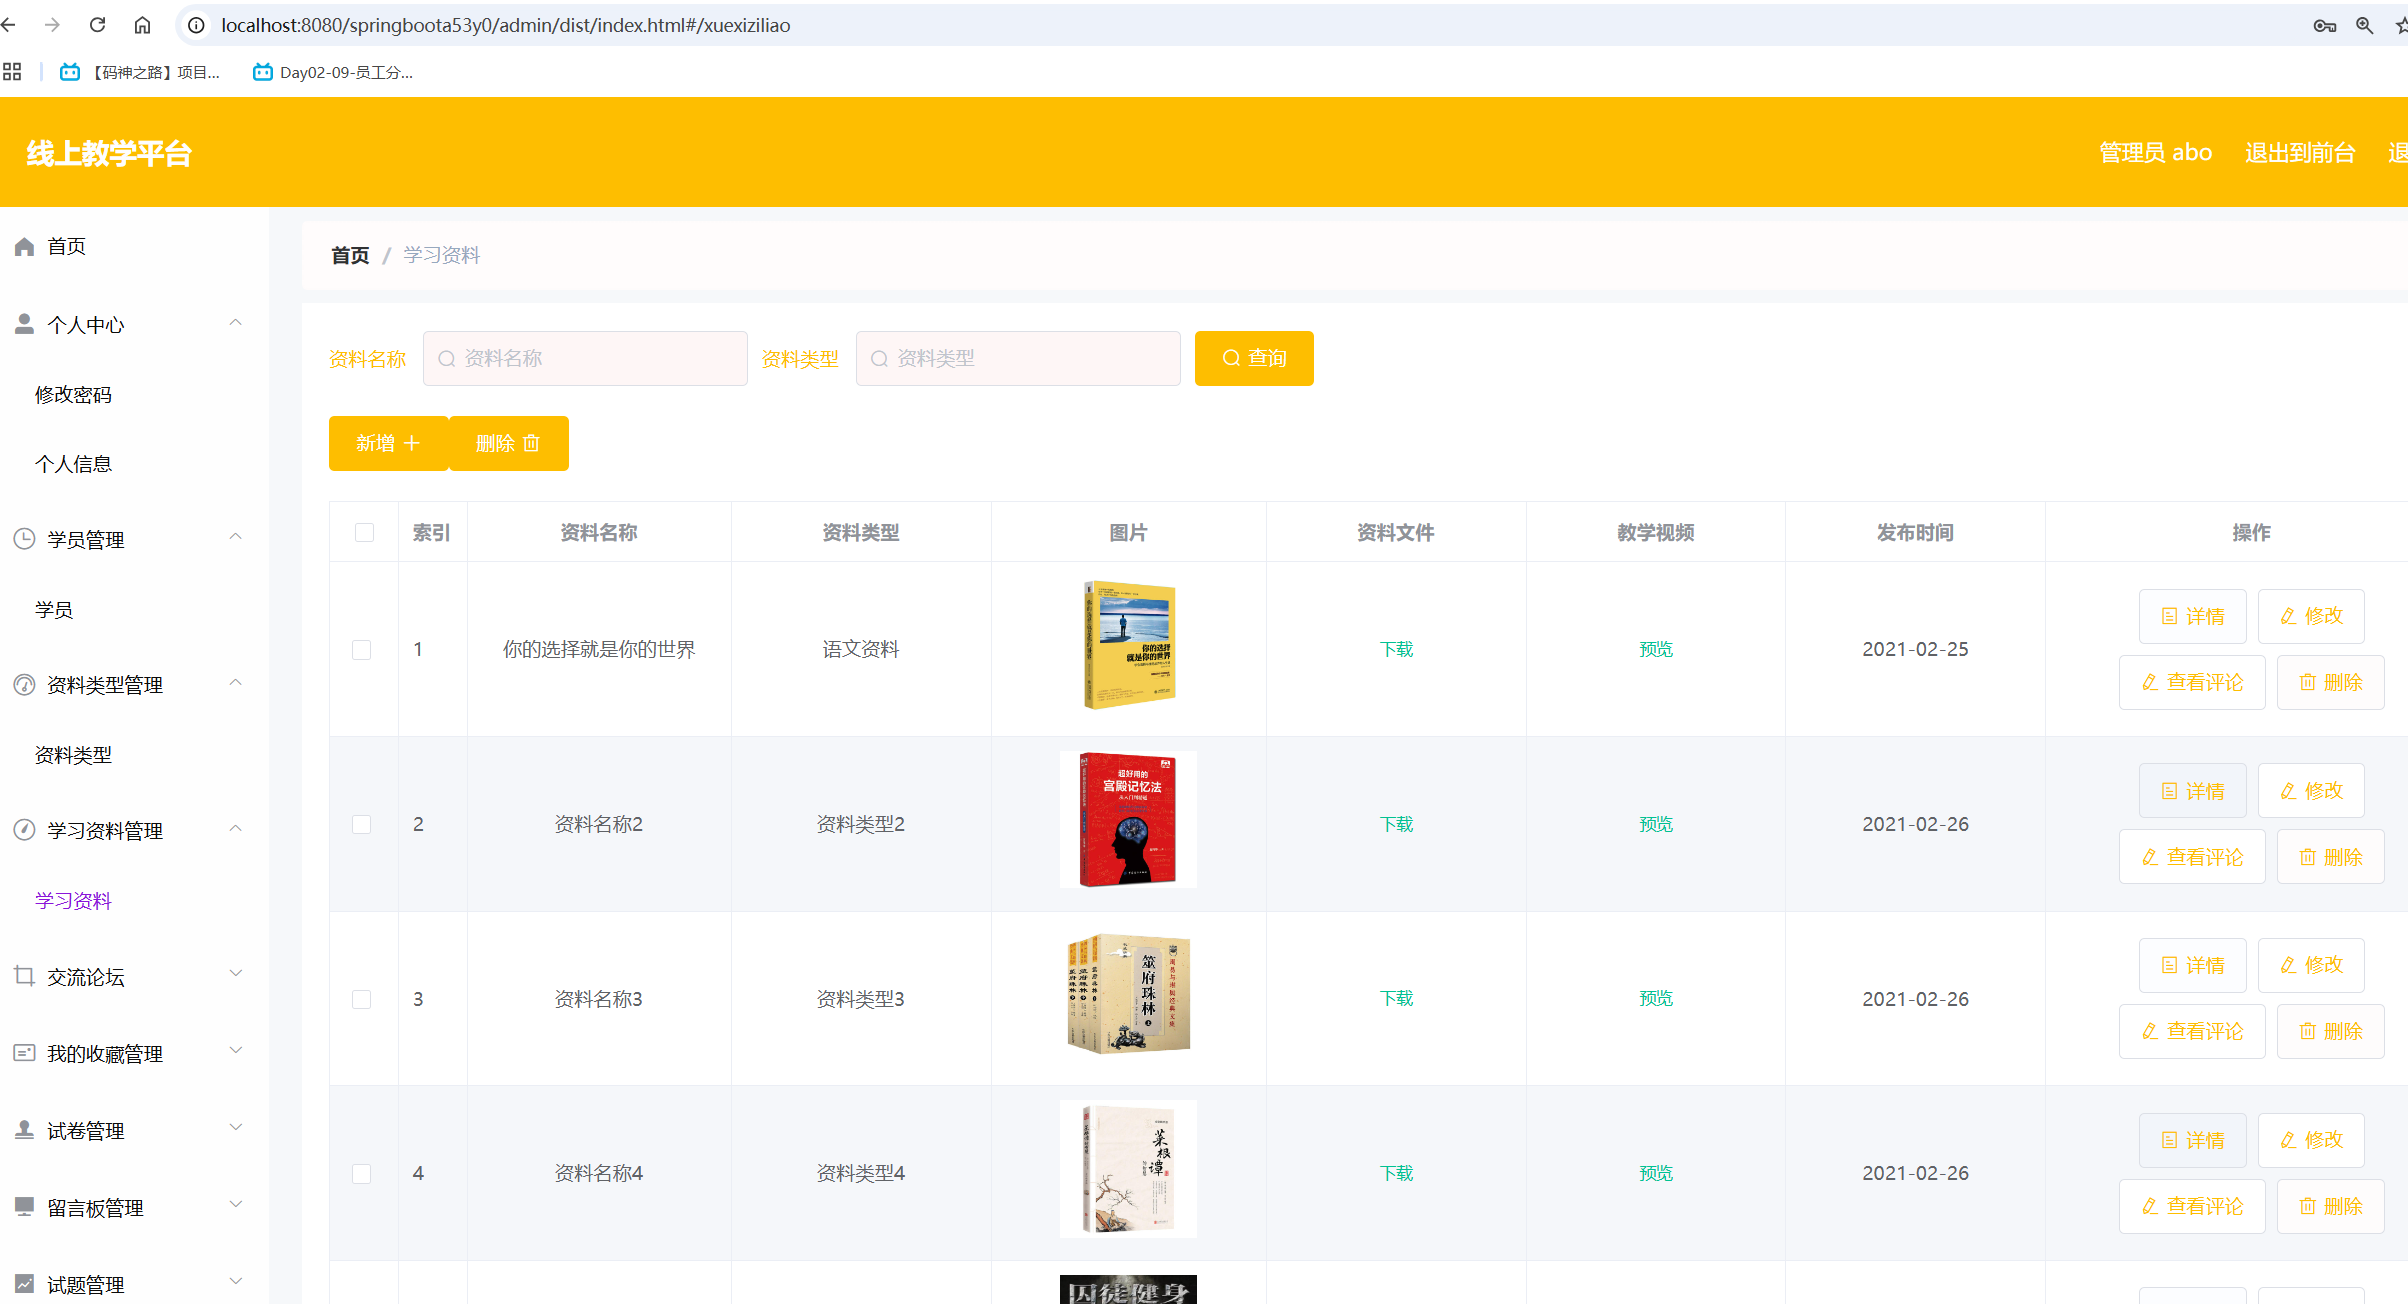The width and height of the screenshot is (2408, 1304).
Task: Click the bulk 删除 button
Action: [x=508, y=443]
